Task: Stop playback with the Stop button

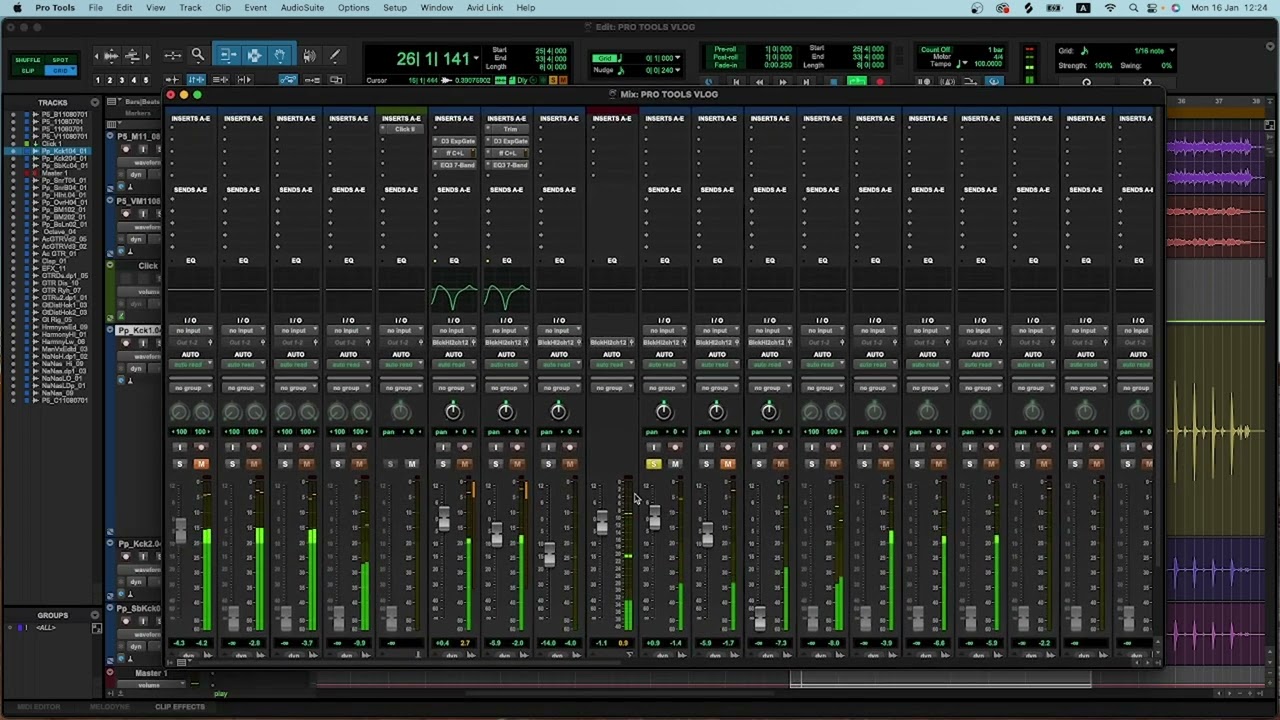Action: coord(832,82)
